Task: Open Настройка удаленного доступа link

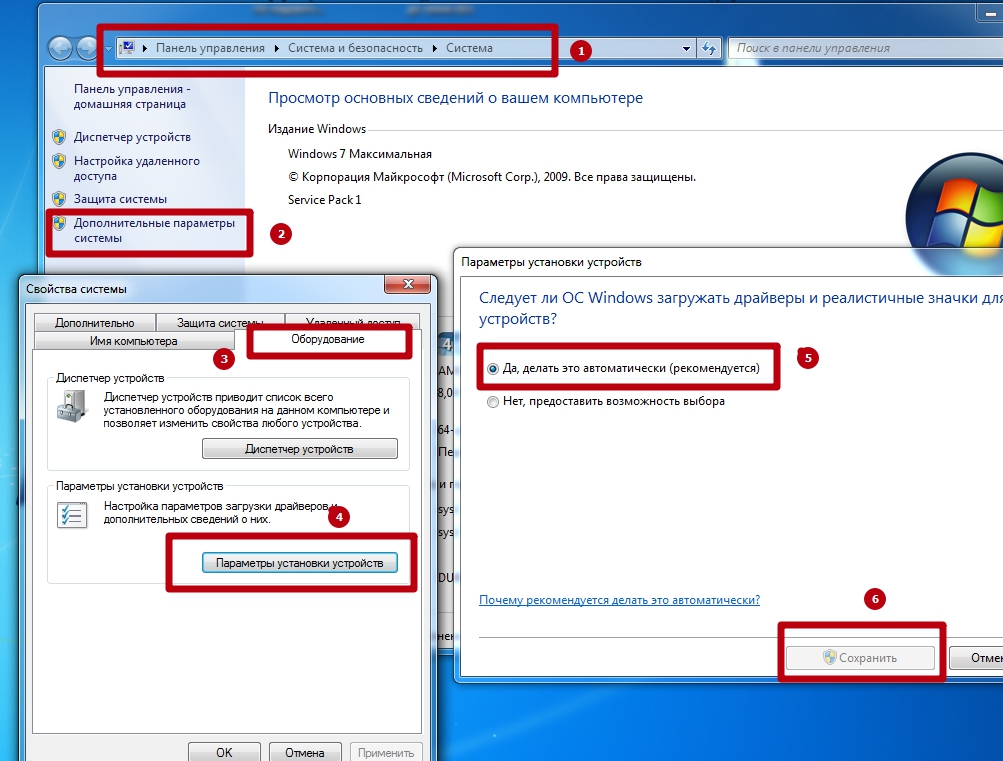Action: [137, 168]
